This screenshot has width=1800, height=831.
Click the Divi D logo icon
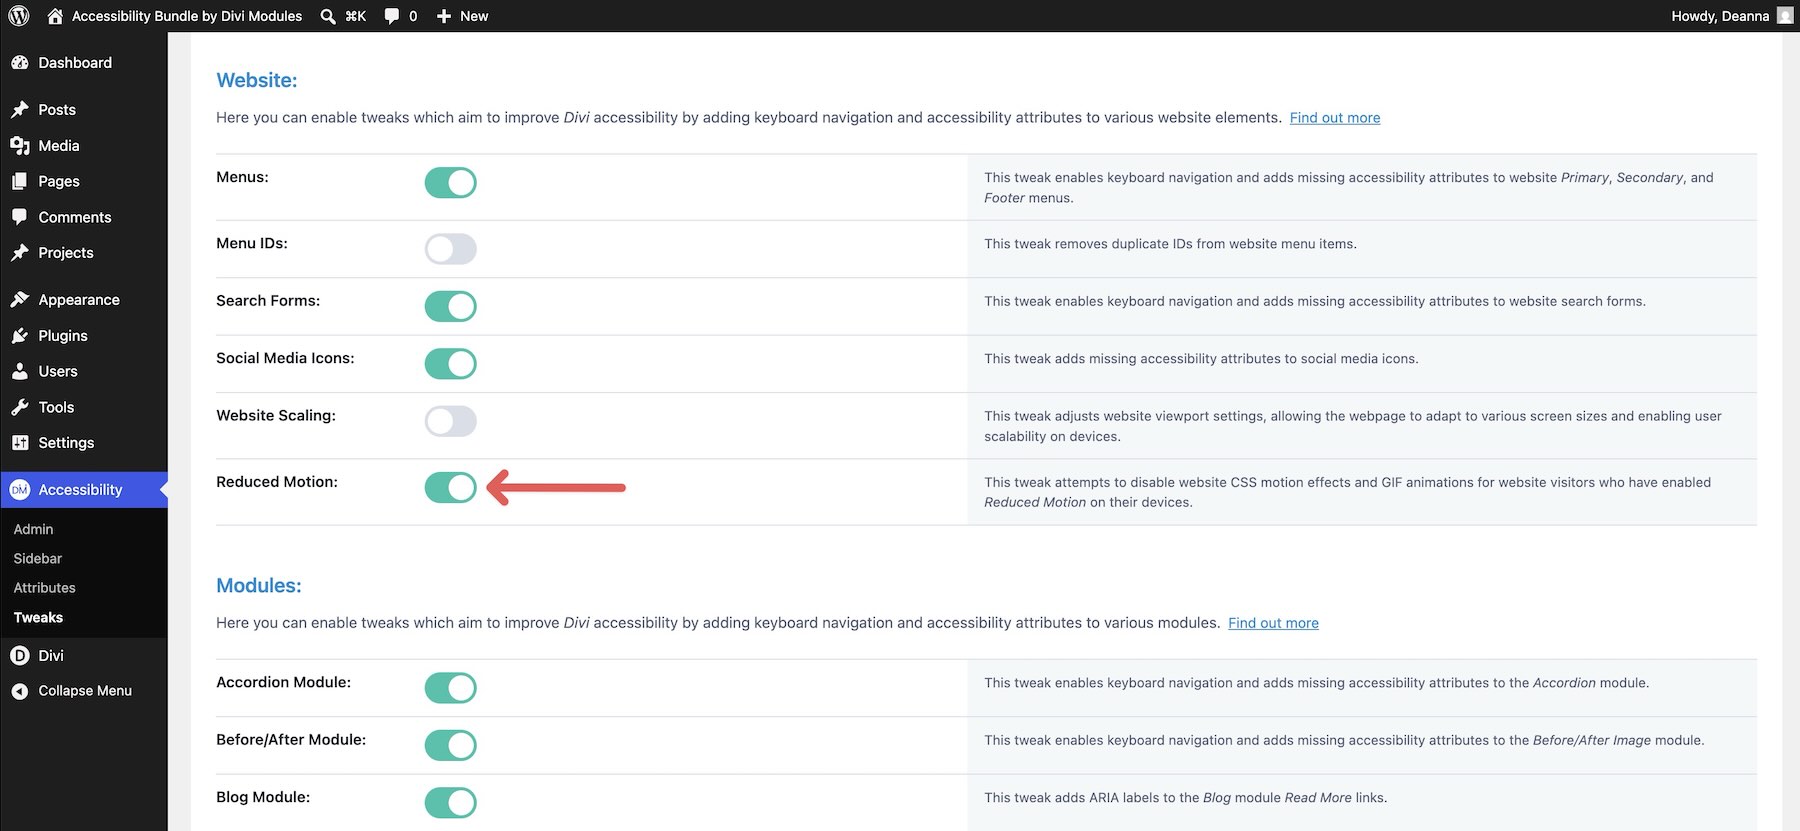[20, 656]
